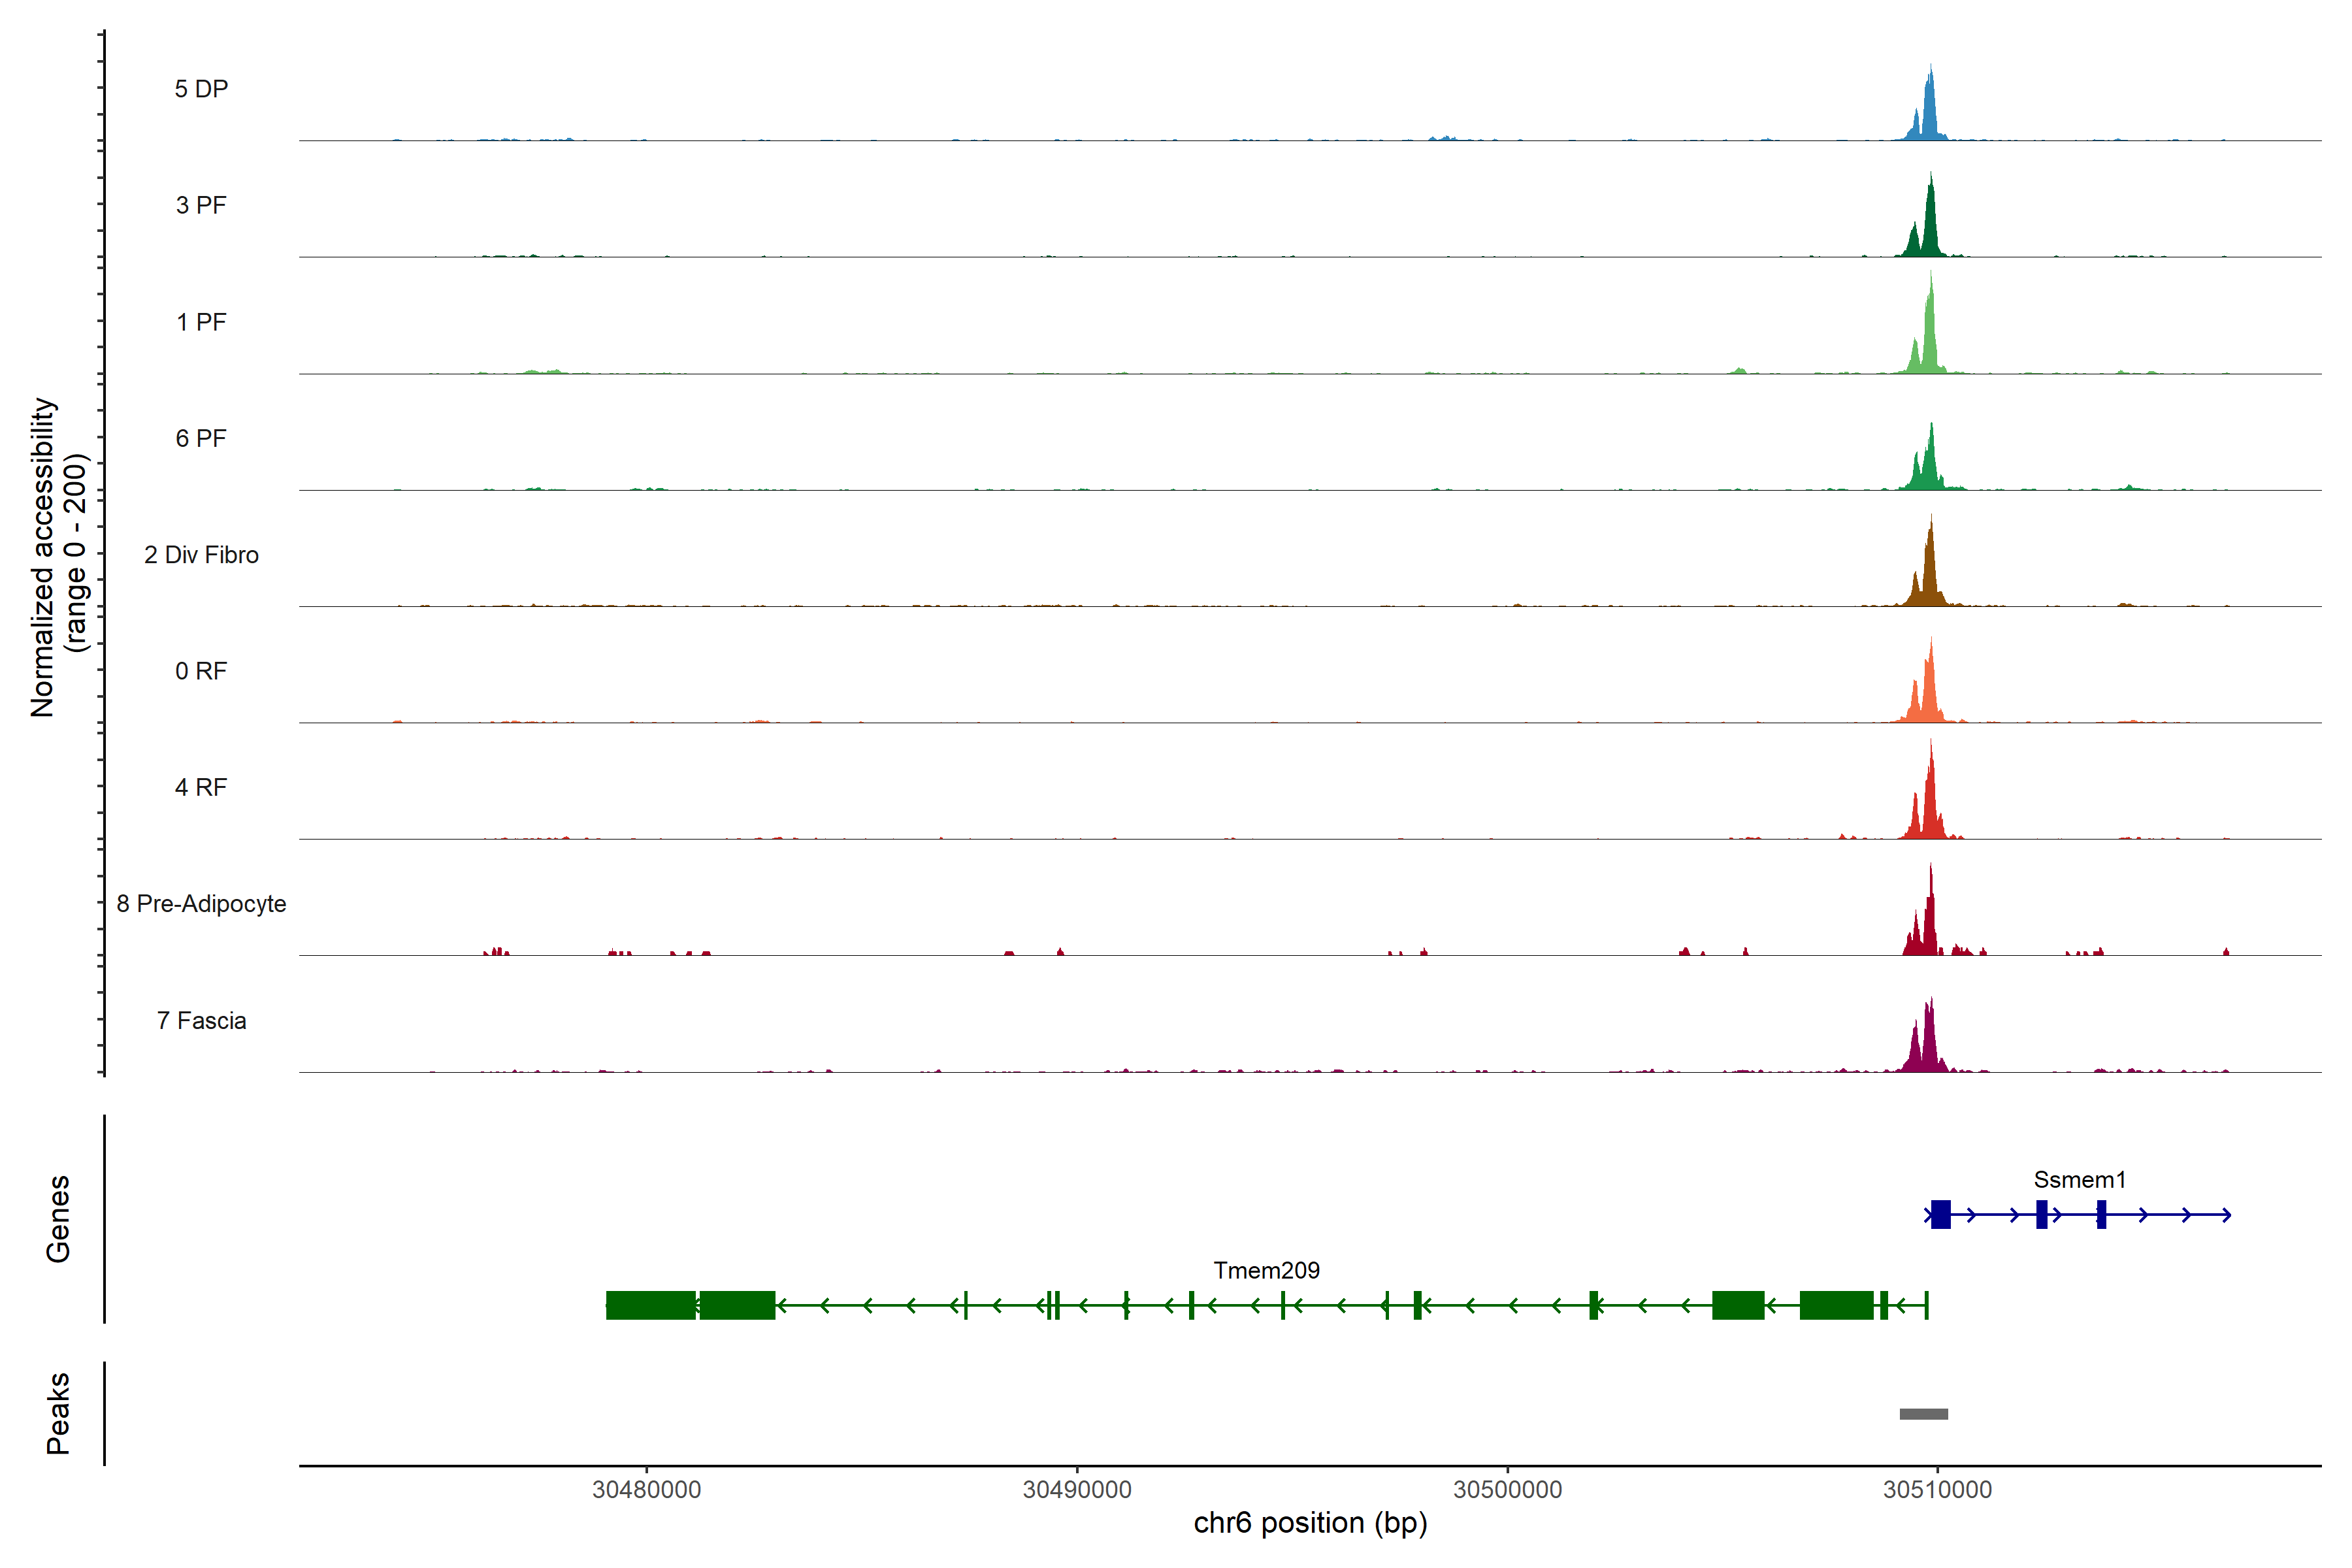Click the brown peak in 2 Div Fibro track
Screen dimensions: 2352x1568
pyautogui.click(x=1929, y=580)
